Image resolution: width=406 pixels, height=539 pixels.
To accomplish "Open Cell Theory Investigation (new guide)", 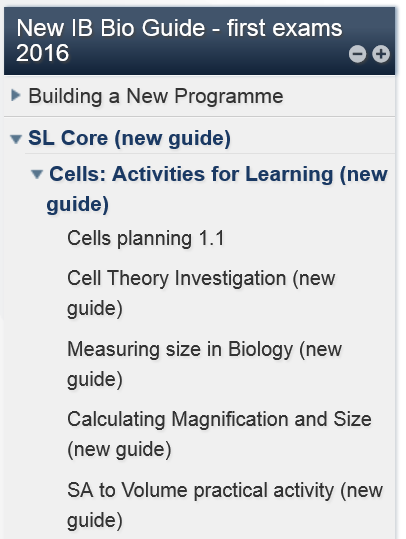I will point(201,293).
